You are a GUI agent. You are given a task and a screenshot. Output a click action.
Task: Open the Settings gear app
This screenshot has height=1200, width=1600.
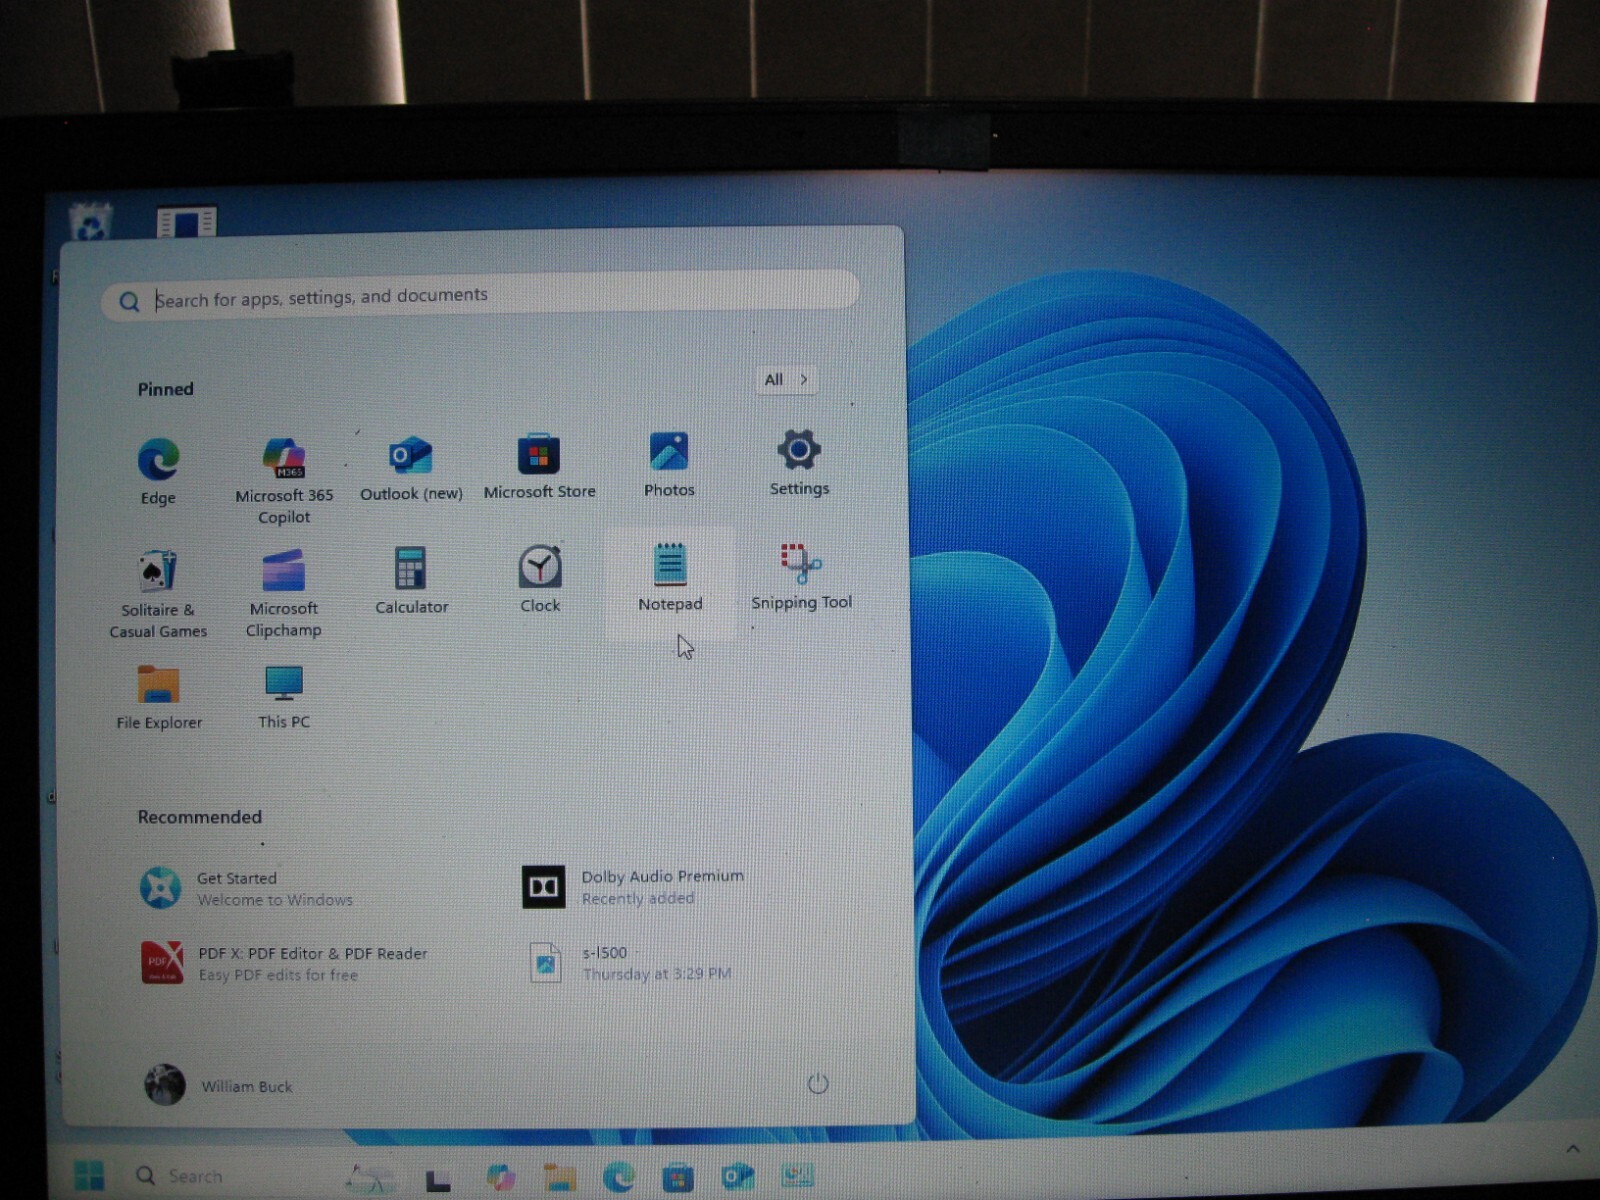tap(799, 462)
